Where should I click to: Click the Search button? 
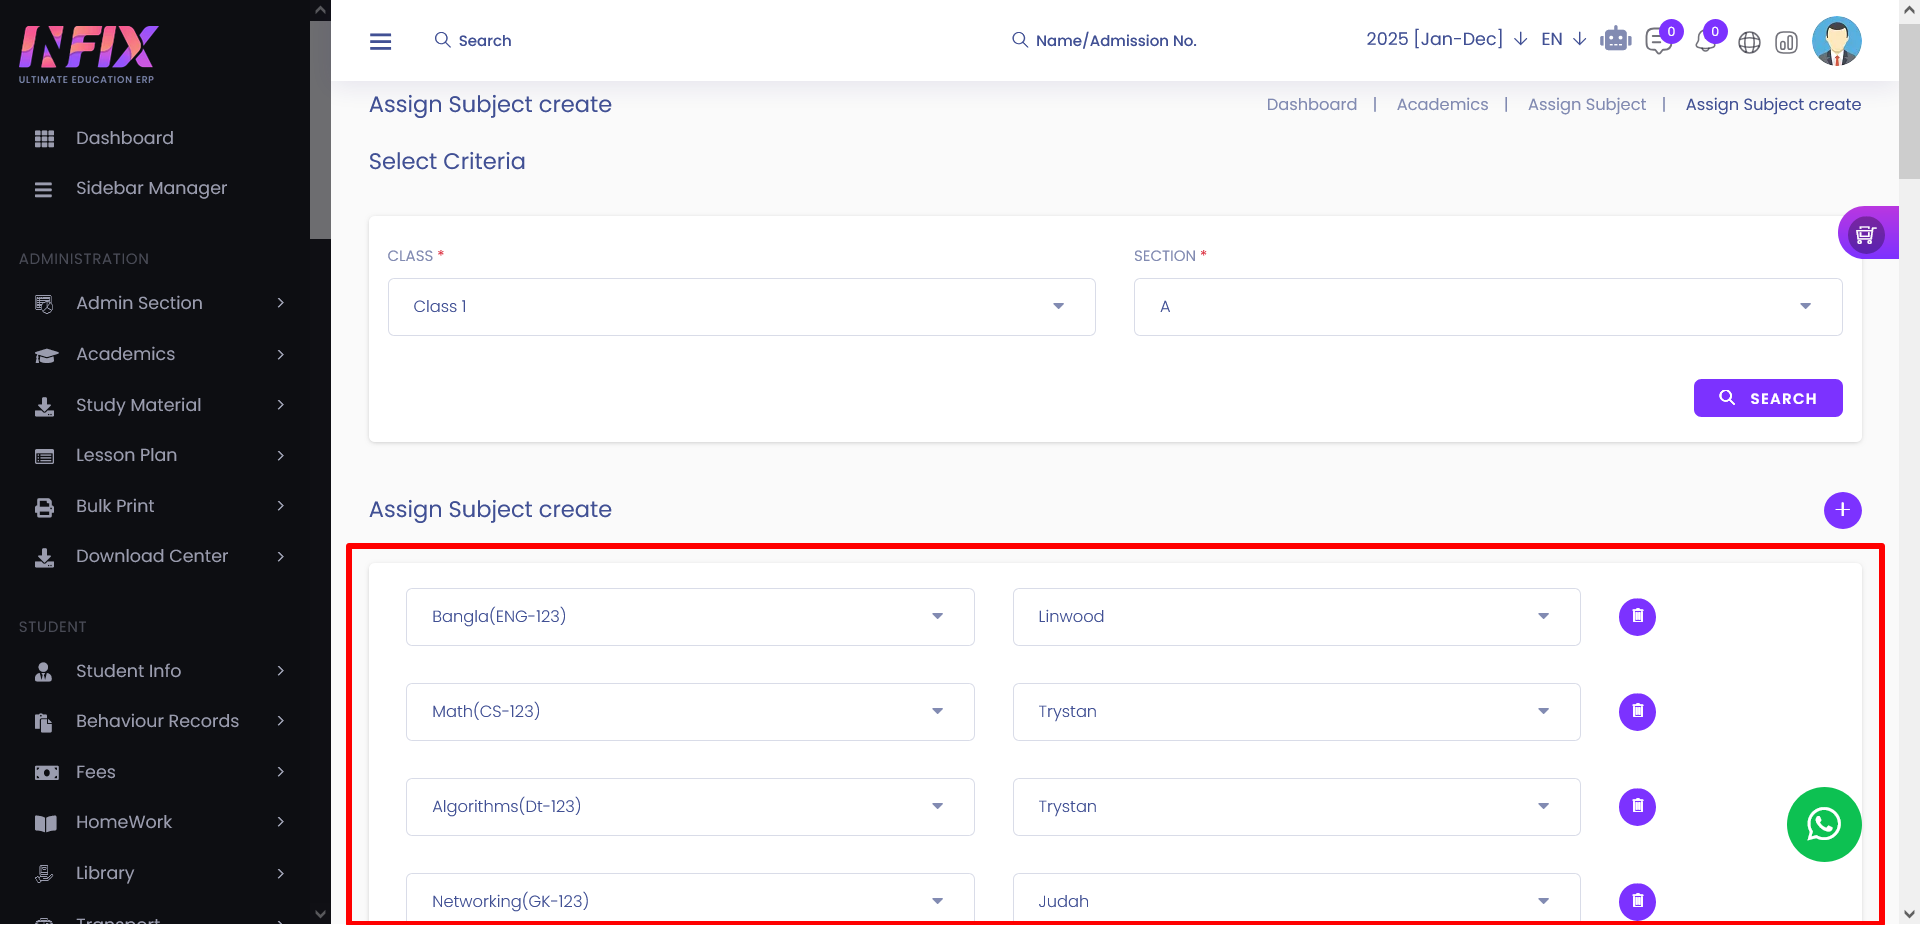coord(1767,398)
